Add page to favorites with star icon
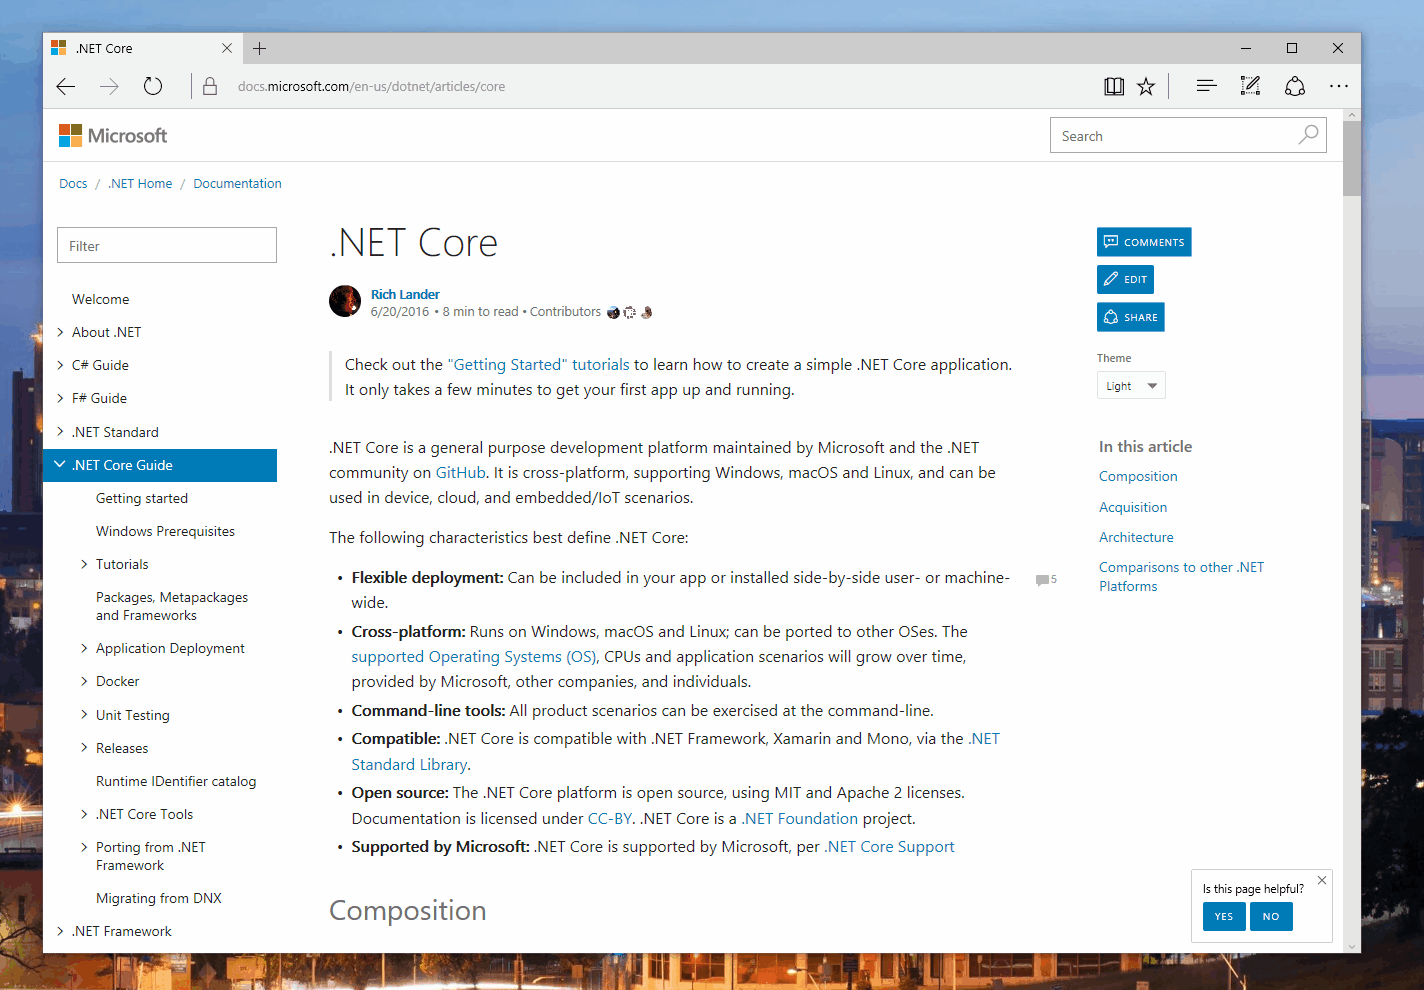The height and width of the screenshot is (990, 1424). (x=1146, y=87)
